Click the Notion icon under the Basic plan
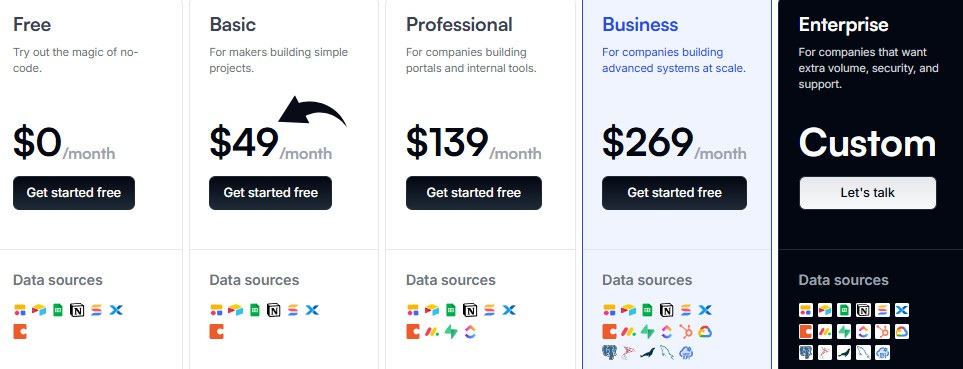963x369 pixels. coord(274,310)
